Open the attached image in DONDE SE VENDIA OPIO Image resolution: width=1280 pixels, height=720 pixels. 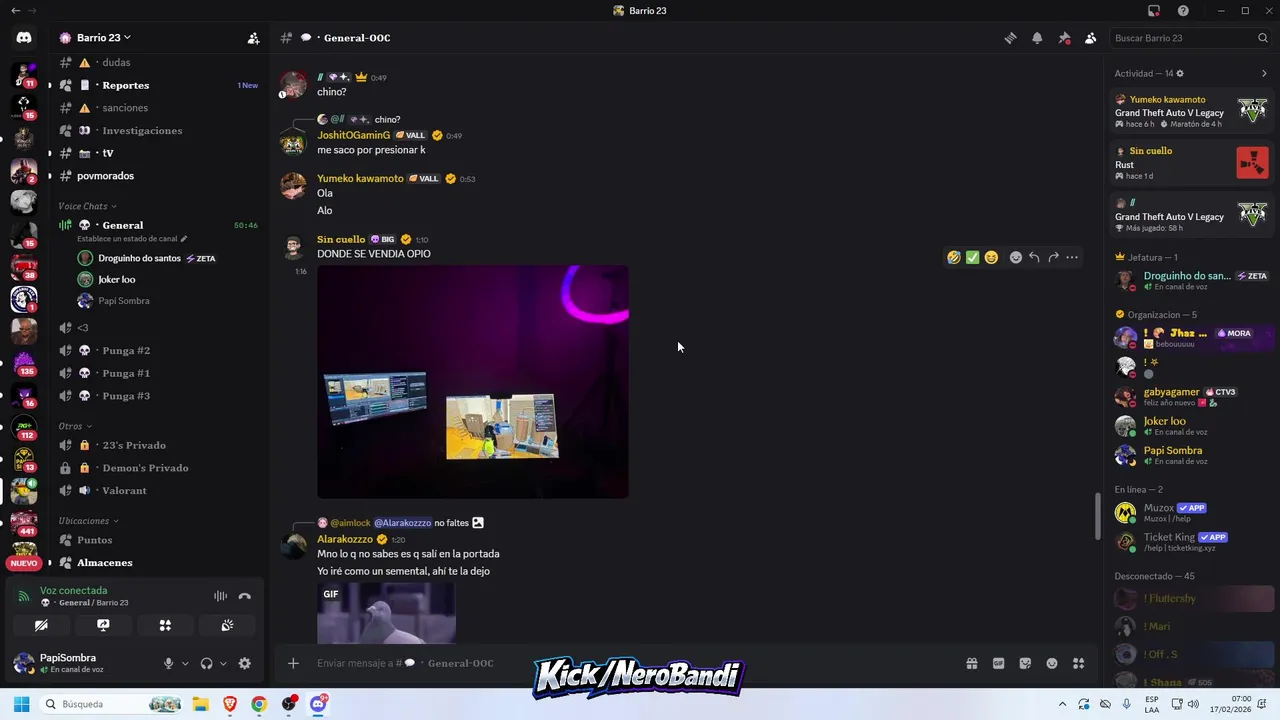pyautogui.click(x=473, y=381)
